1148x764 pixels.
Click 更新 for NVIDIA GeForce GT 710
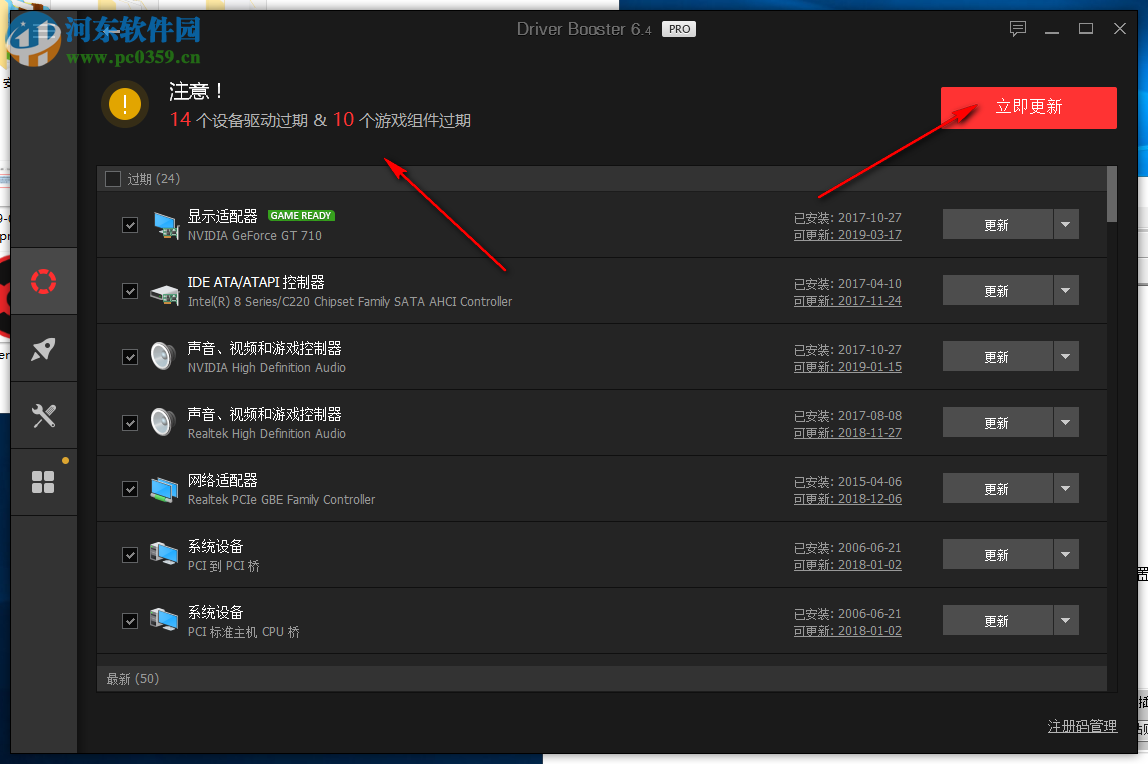point(997,225)
